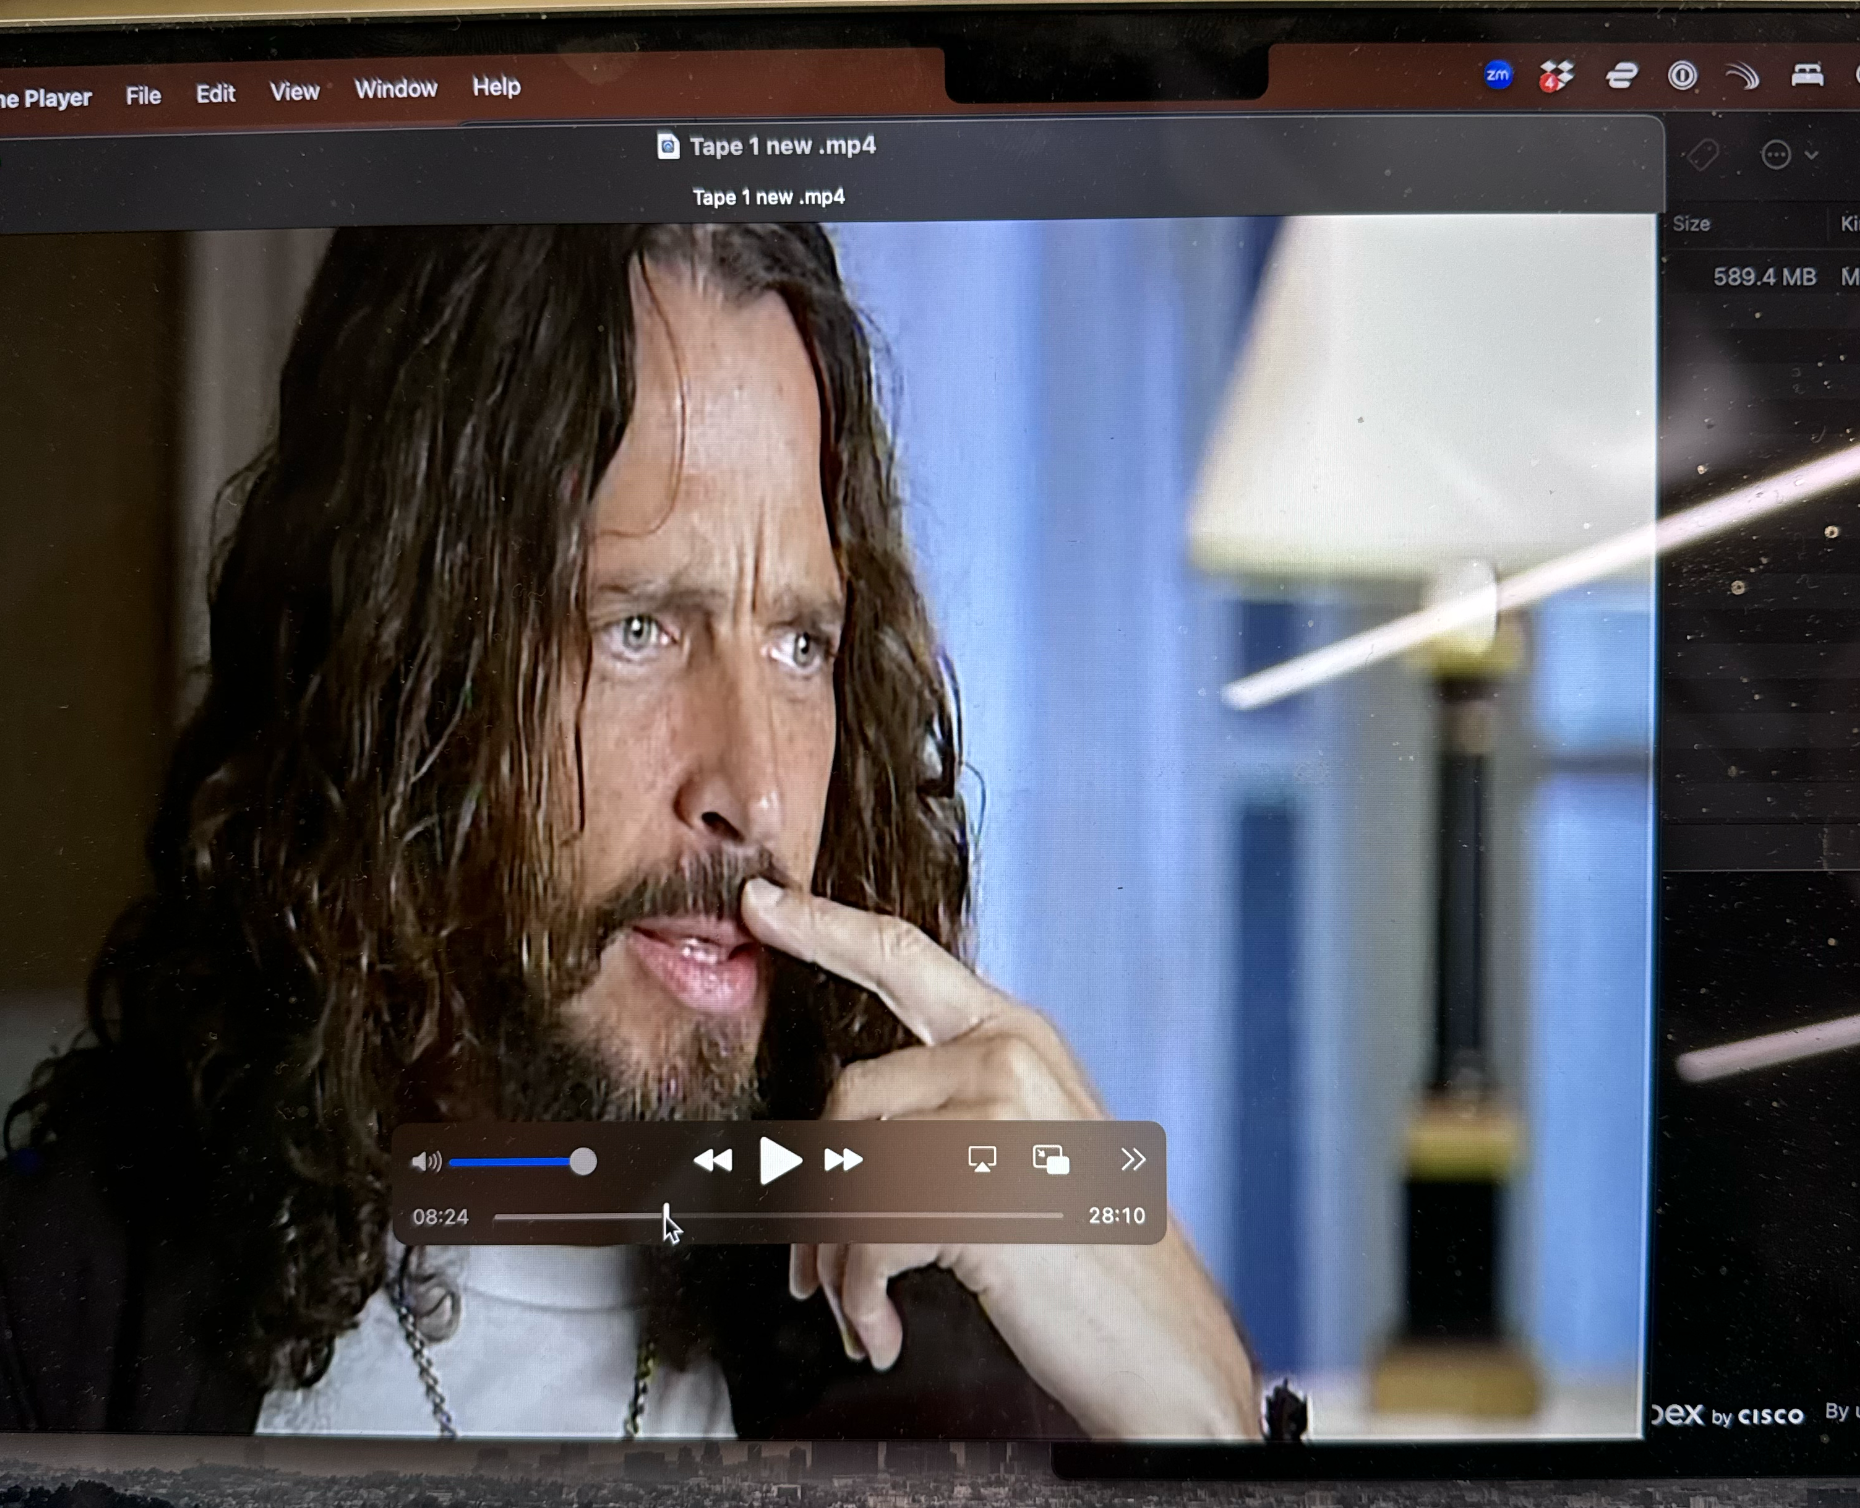Expand additional playback controls with the chevron

point(1133,1160)
